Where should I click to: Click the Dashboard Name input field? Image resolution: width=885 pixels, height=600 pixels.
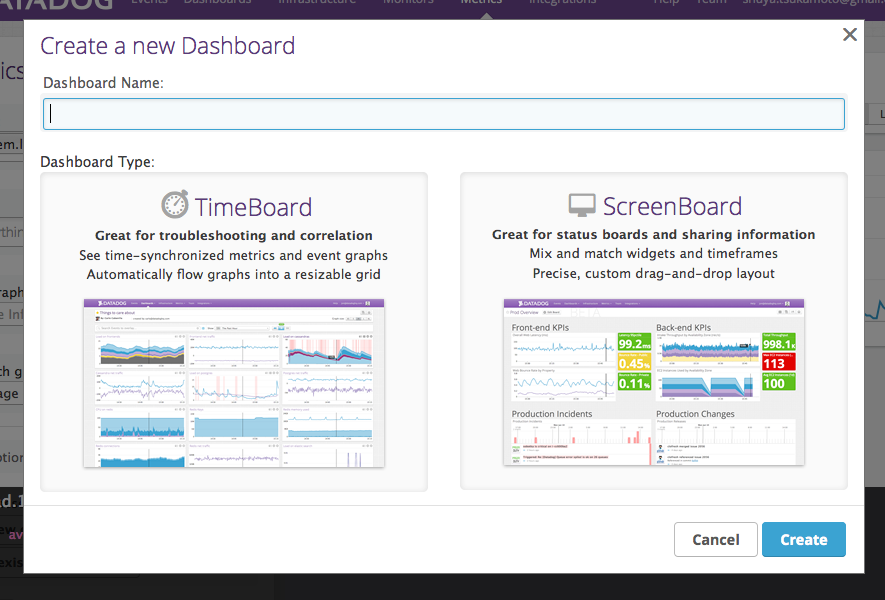tap(442, 113)
